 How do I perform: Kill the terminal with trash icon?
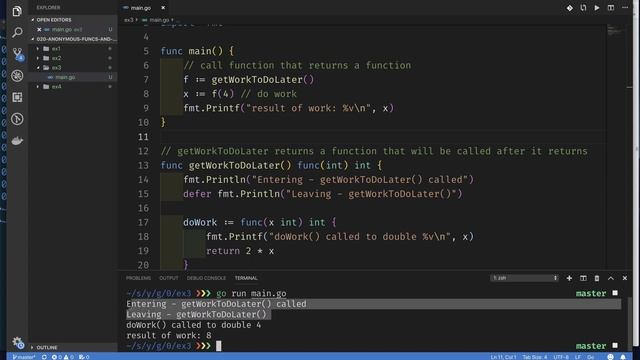[x=597, y=278]
